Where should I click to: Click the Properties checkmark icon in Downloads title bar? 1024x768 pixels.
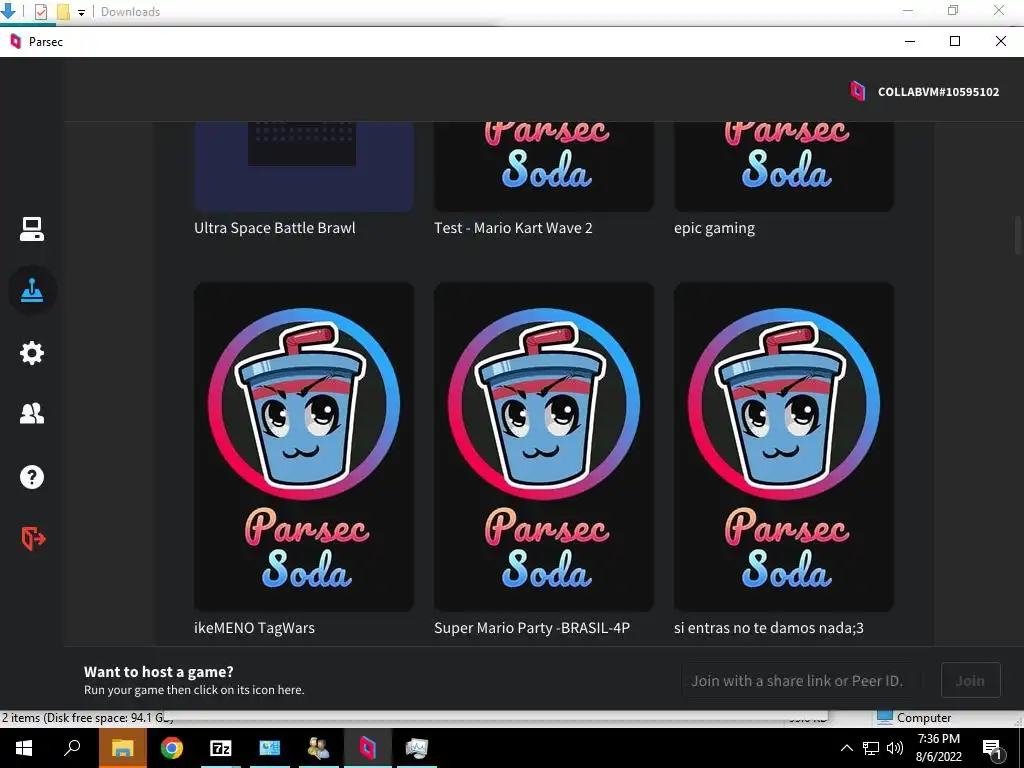tap(40, 11)
